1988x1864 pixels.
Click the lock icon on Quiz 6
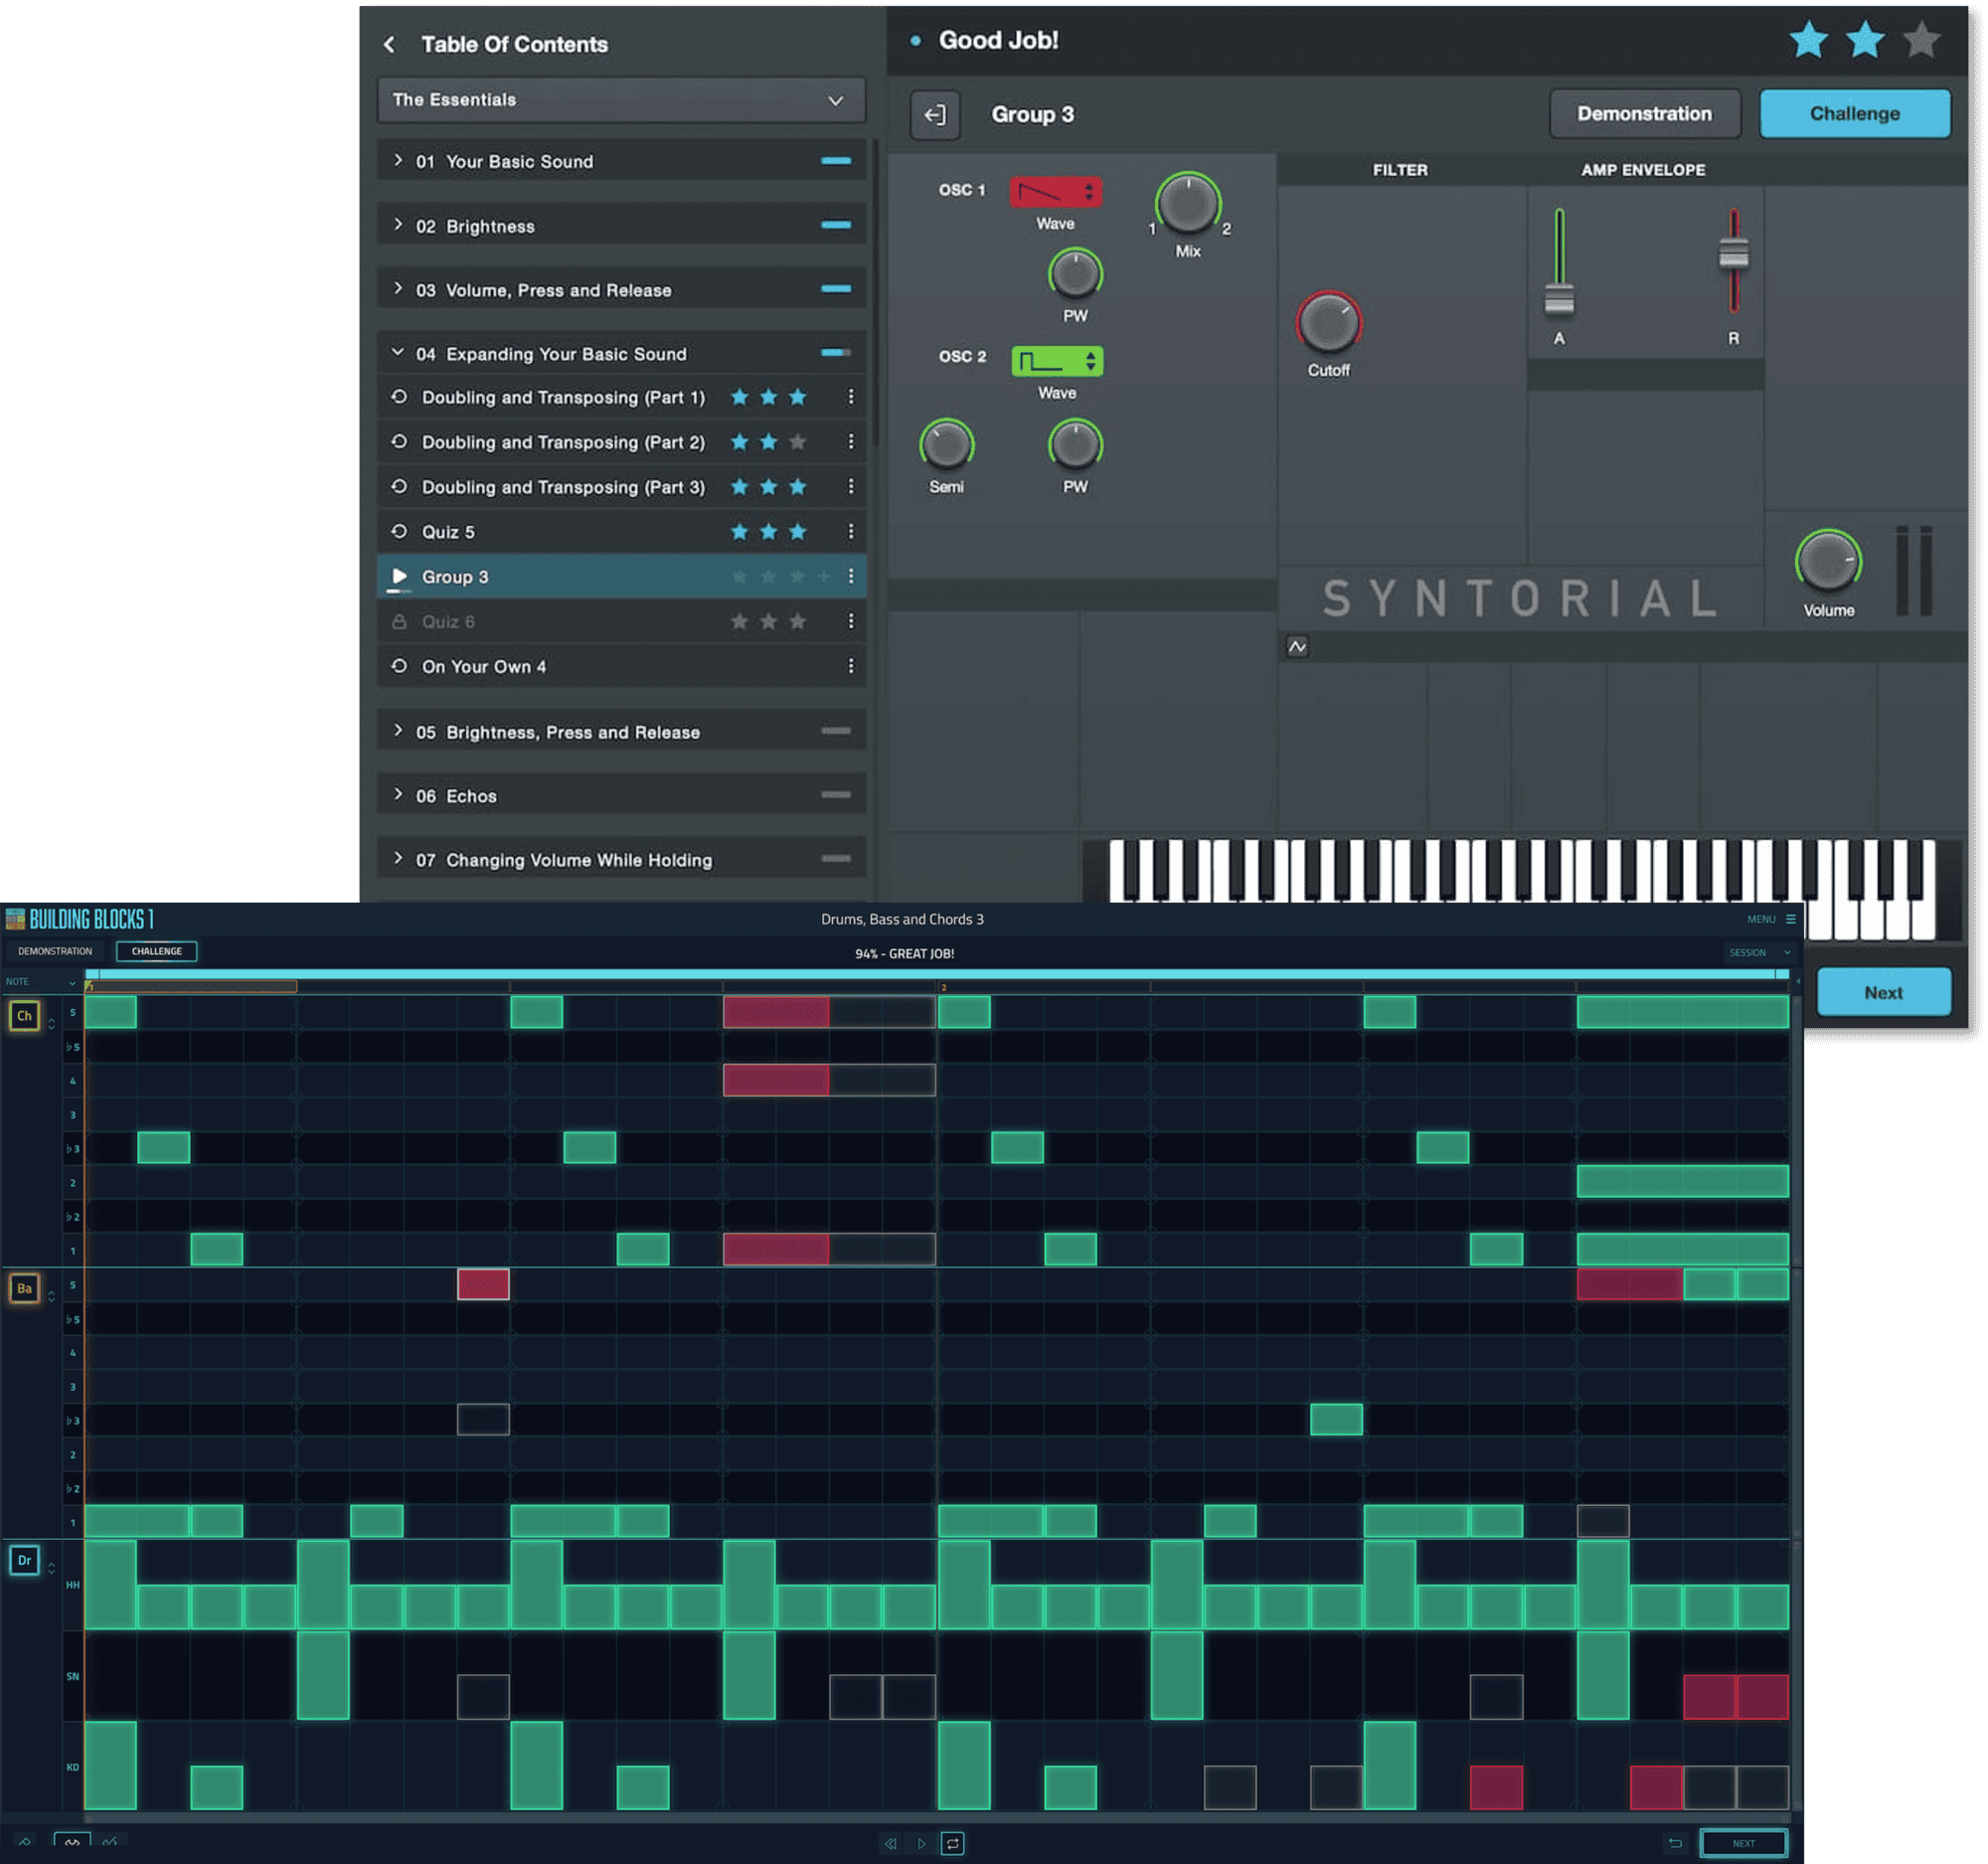point(399,621)
